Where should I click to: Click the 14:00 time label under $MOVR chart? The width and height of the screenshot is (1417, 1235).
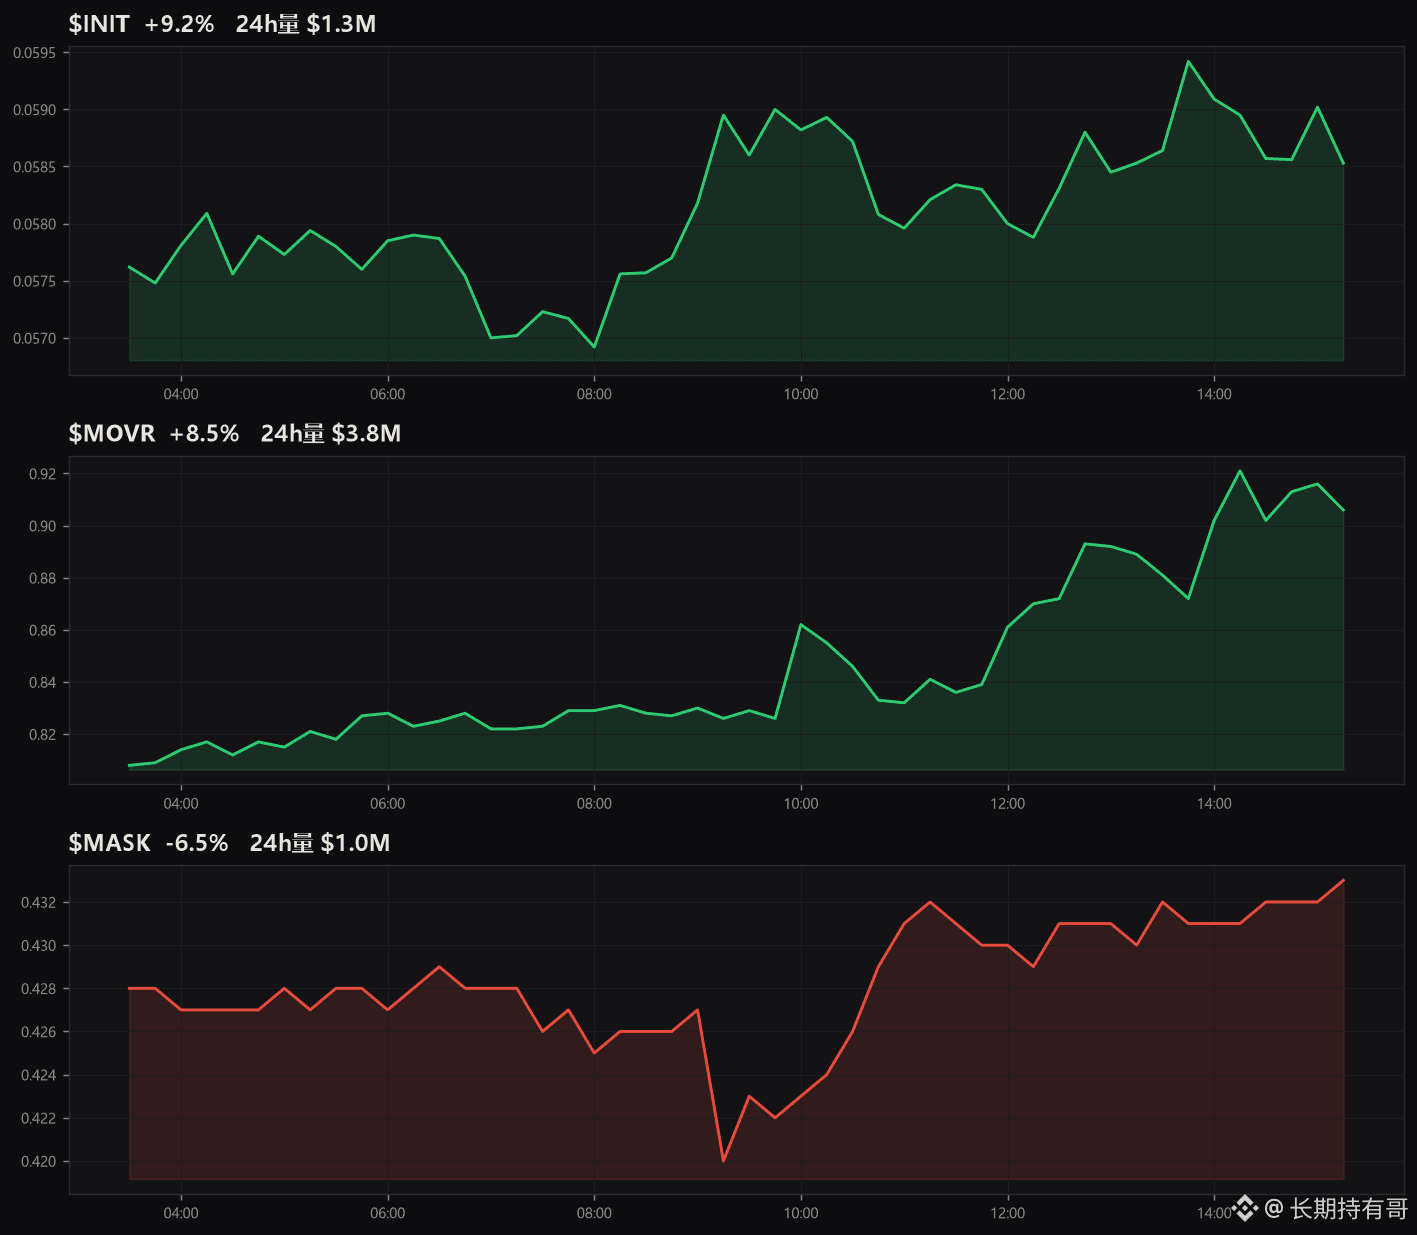click(x=1214, y=803)
